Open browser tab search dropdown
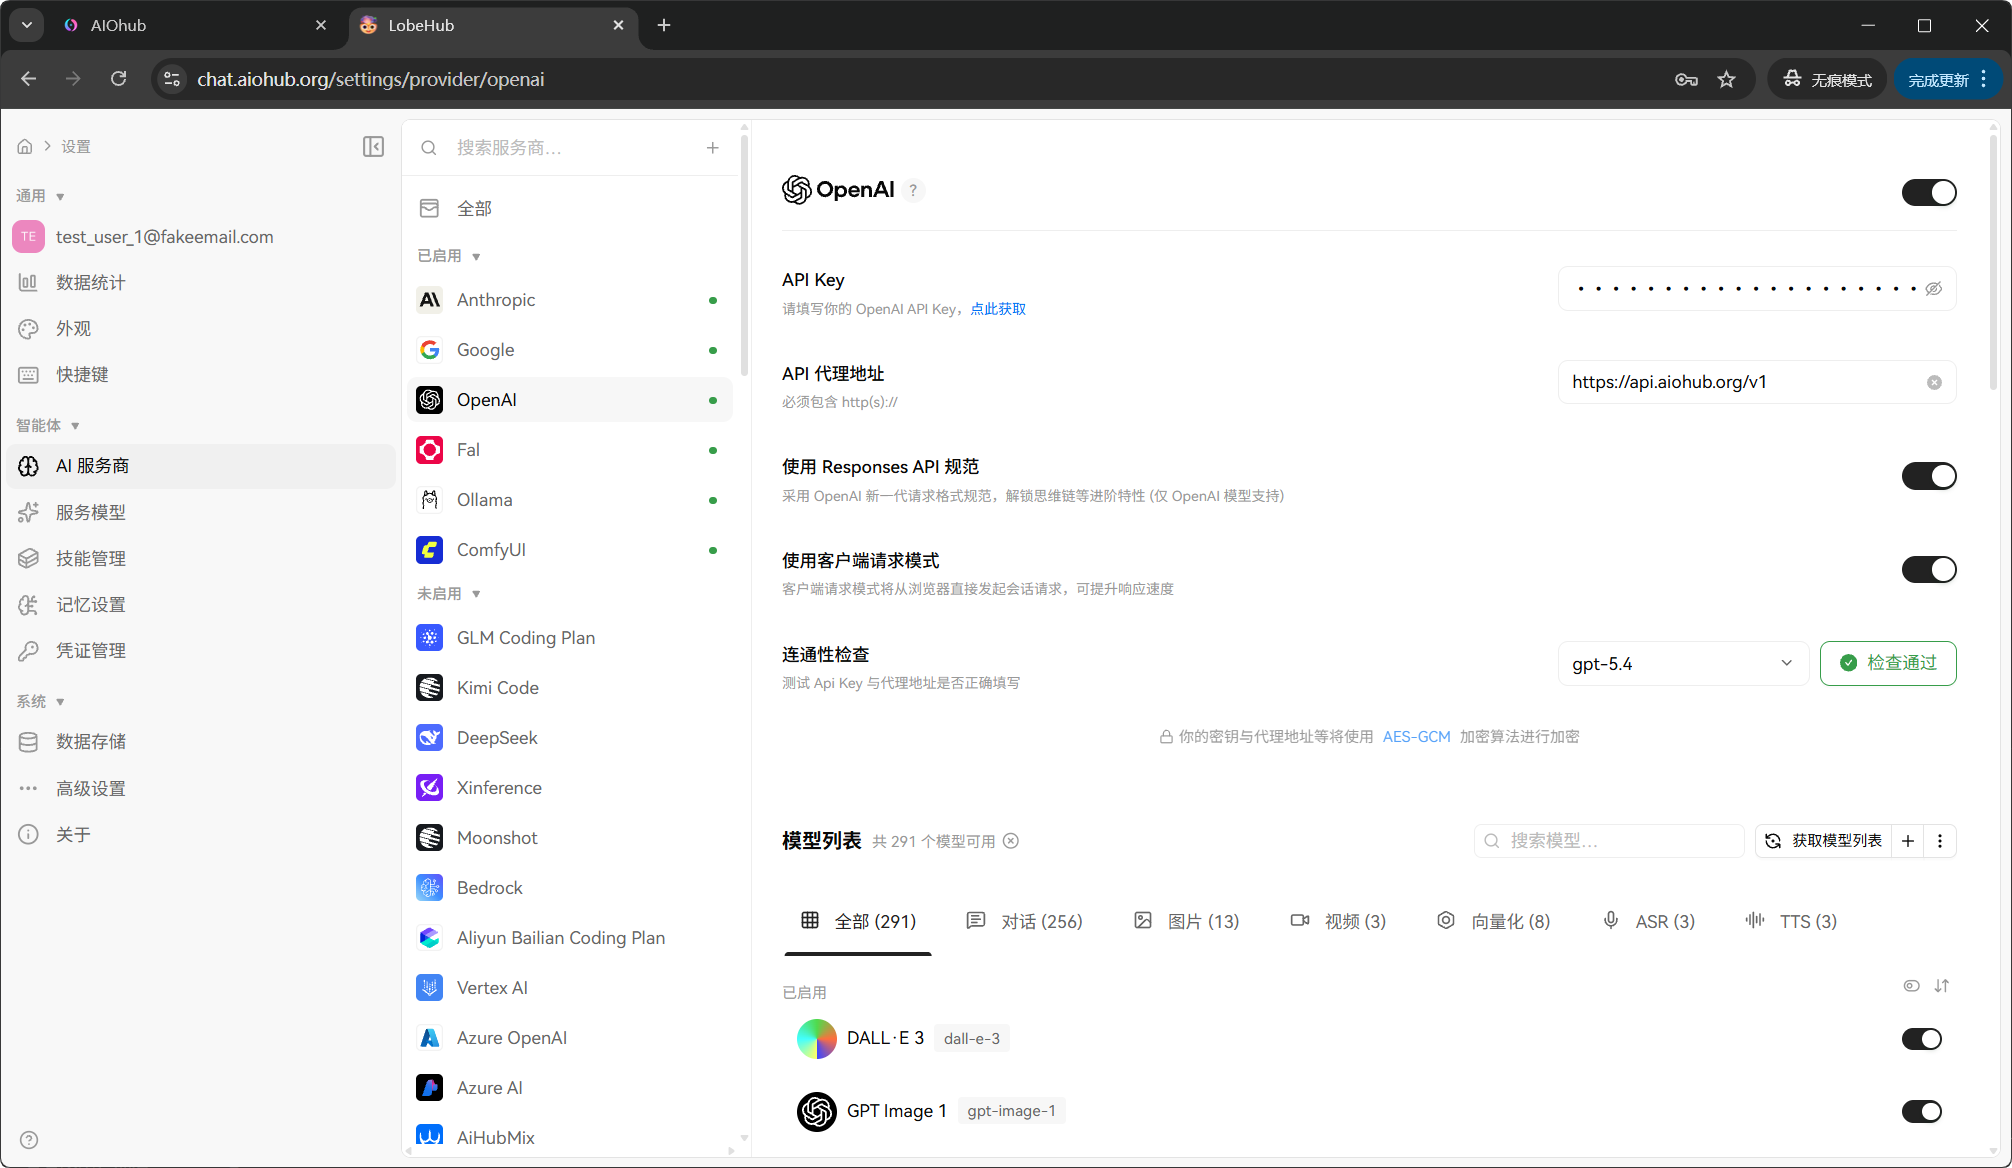The image size is (2012, 1168). tap(26, 25)
